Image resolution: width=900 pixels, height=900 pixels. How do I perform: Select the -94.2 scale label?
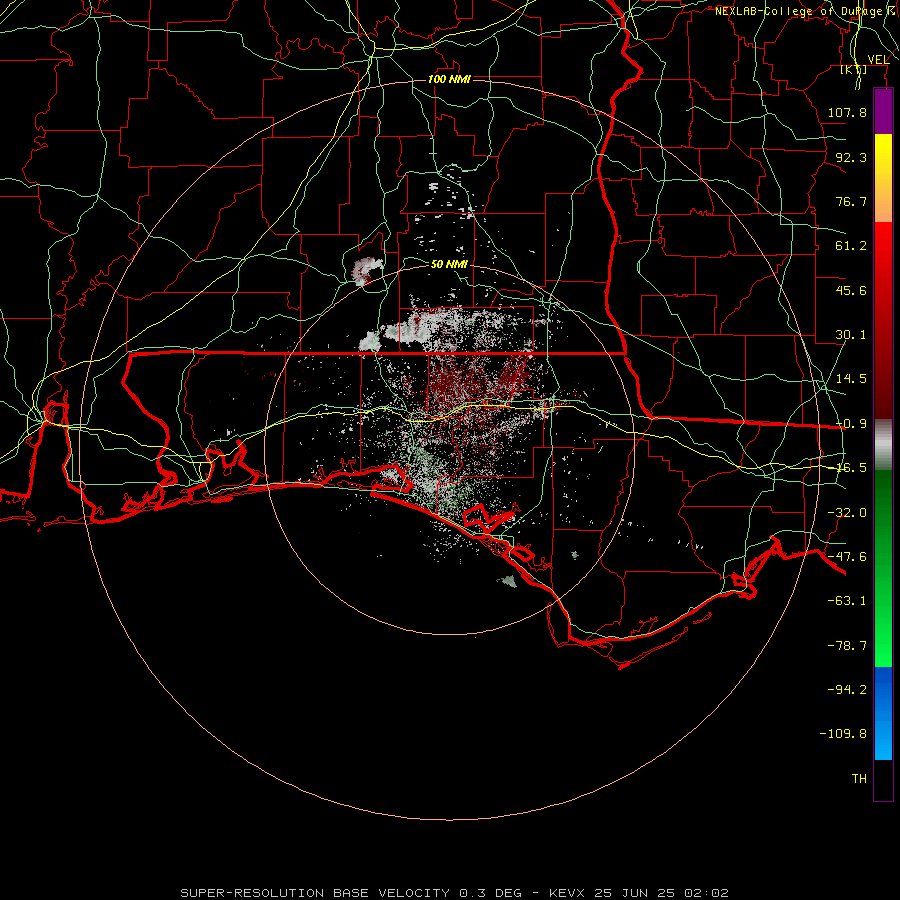click(847, 690)
